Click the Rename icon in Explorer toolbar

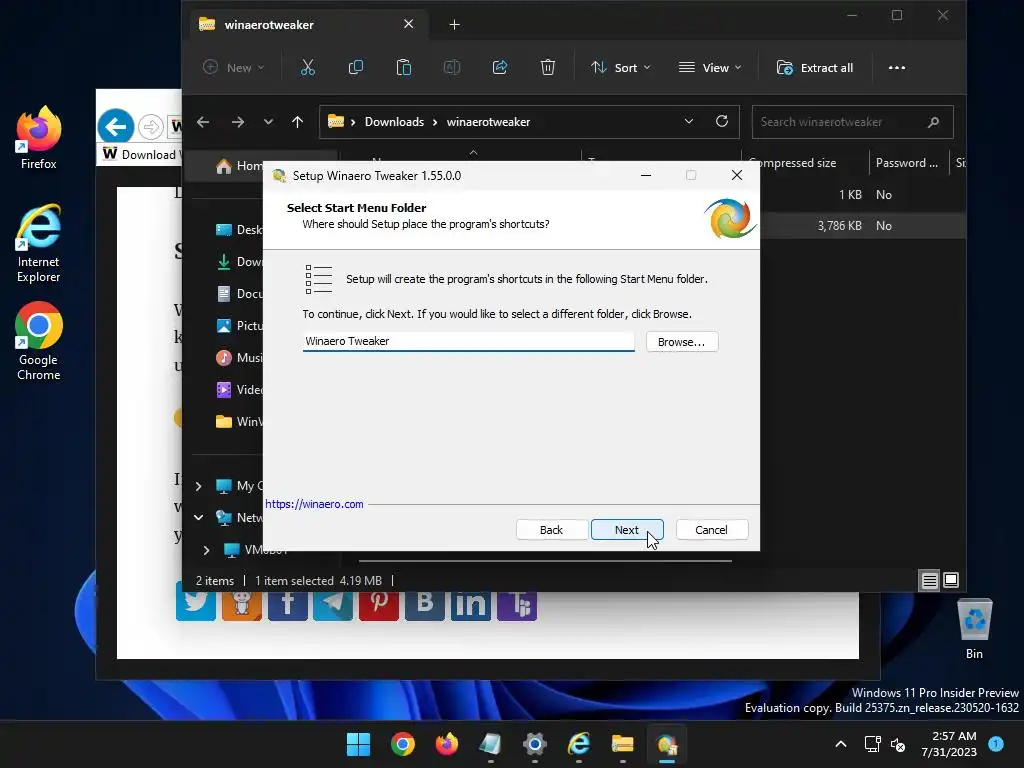click(452, 67)
